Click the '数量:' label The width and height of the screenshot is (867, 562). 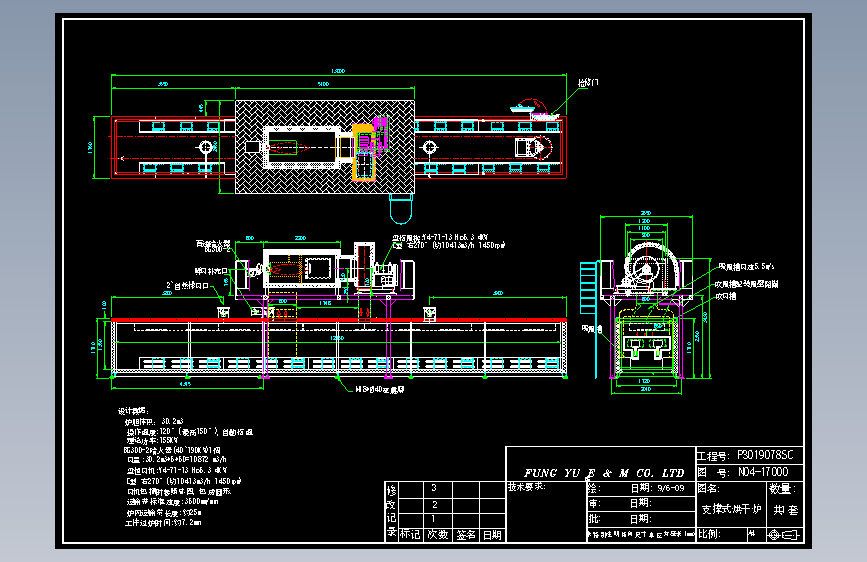782,489
